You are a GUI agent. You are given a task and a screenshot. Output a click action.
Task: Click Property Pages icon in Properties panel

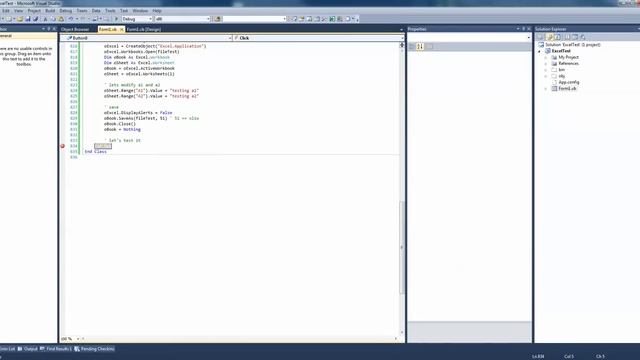click(x=429, y=47)
